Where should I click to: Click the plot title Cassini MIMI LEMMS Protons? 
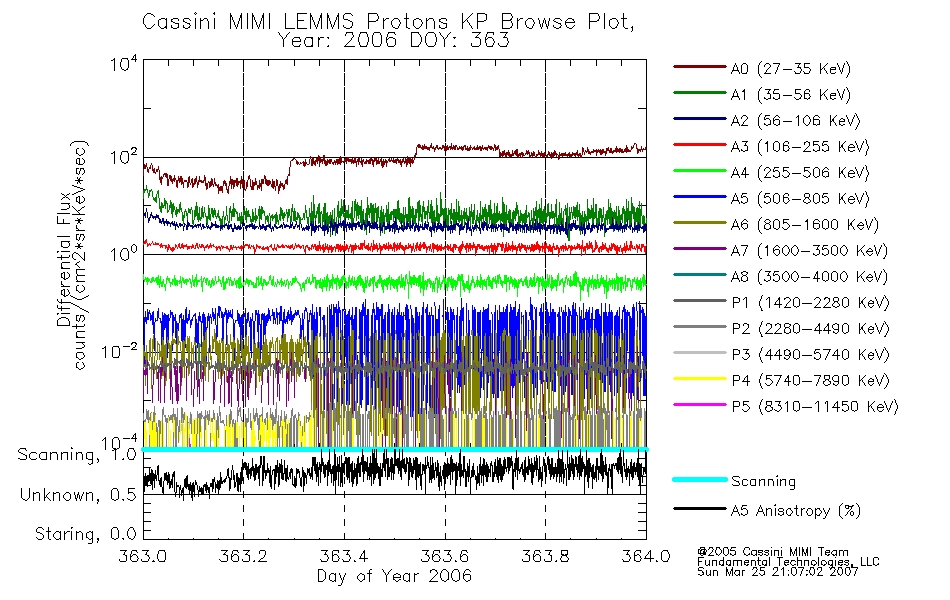pos(388,21)
